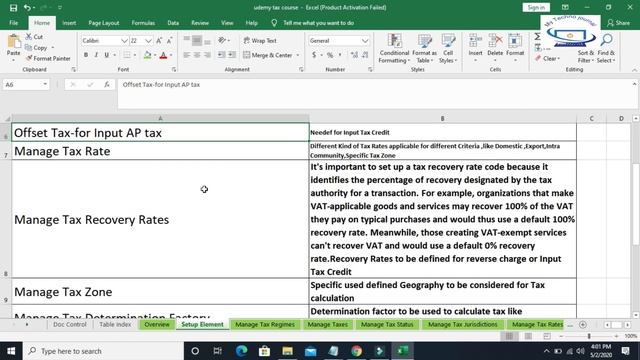This screenshot has height=360, width=640.
Task: Toggle Wrap Text
Action: [x=260, y=40]
